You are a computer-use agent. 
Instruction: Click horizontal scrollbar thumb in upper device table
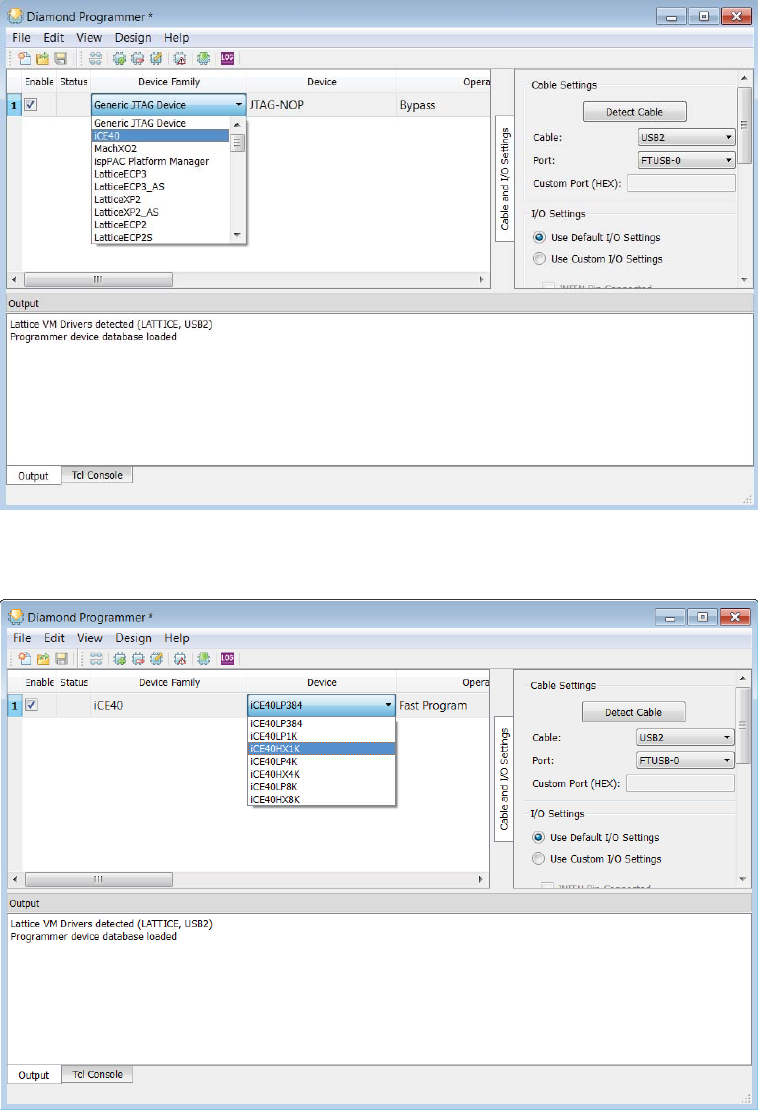point(98,280)
